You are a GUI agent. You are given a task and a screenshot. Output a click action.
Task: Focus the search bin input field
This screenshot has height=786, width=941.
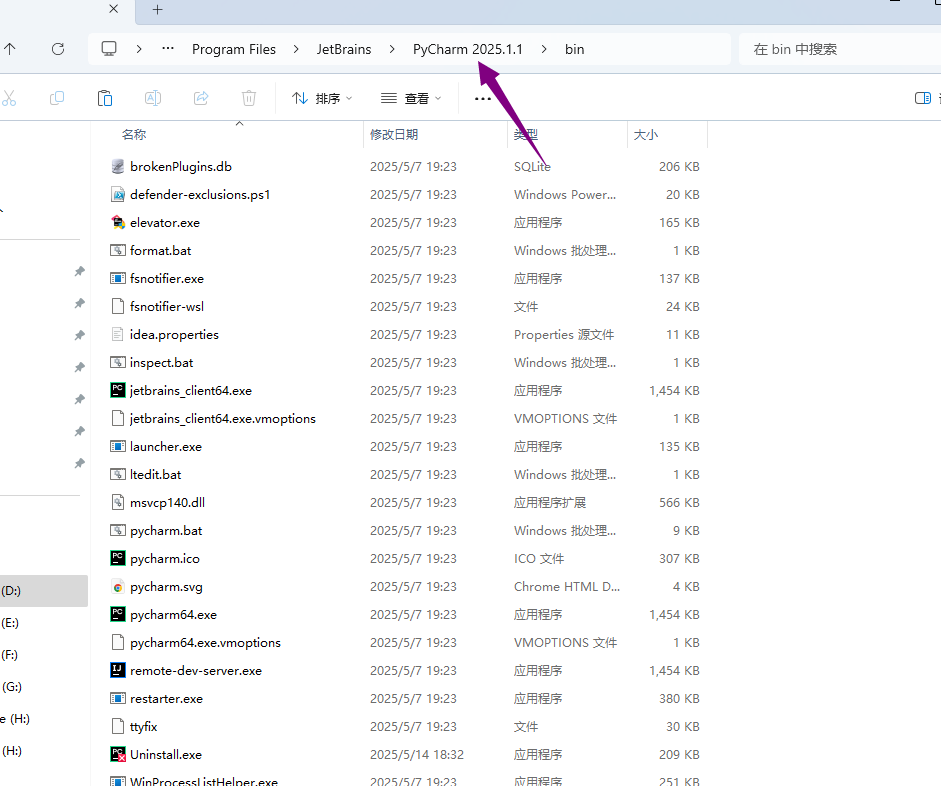[x=840, y=49]
